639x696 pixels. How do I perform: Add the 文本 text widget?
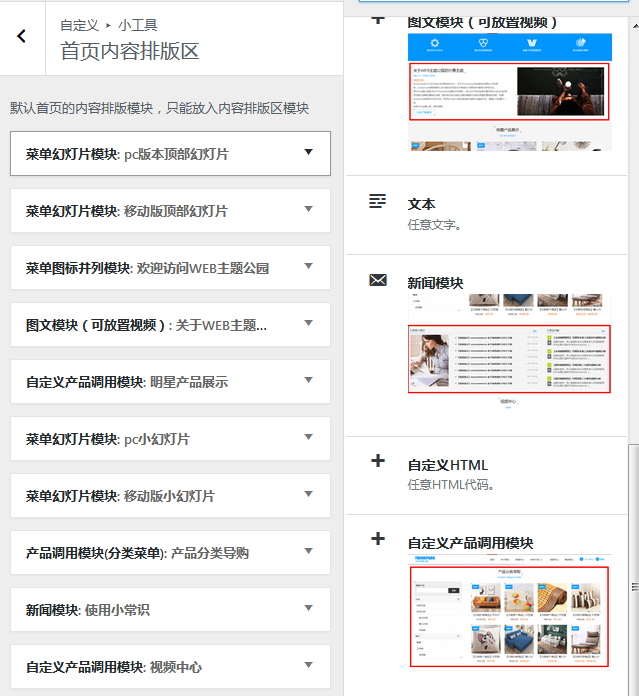coord(422,204)
